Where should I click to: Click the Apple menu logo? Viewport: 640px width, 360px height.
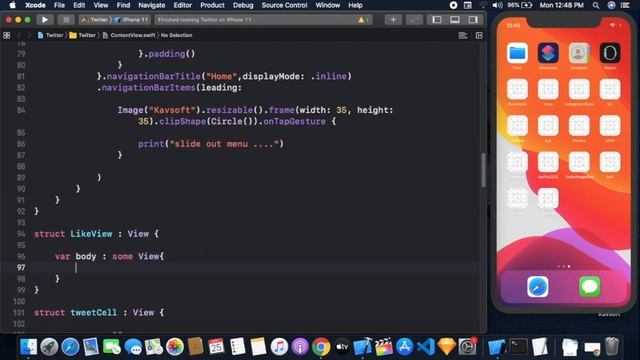[13, 5]
